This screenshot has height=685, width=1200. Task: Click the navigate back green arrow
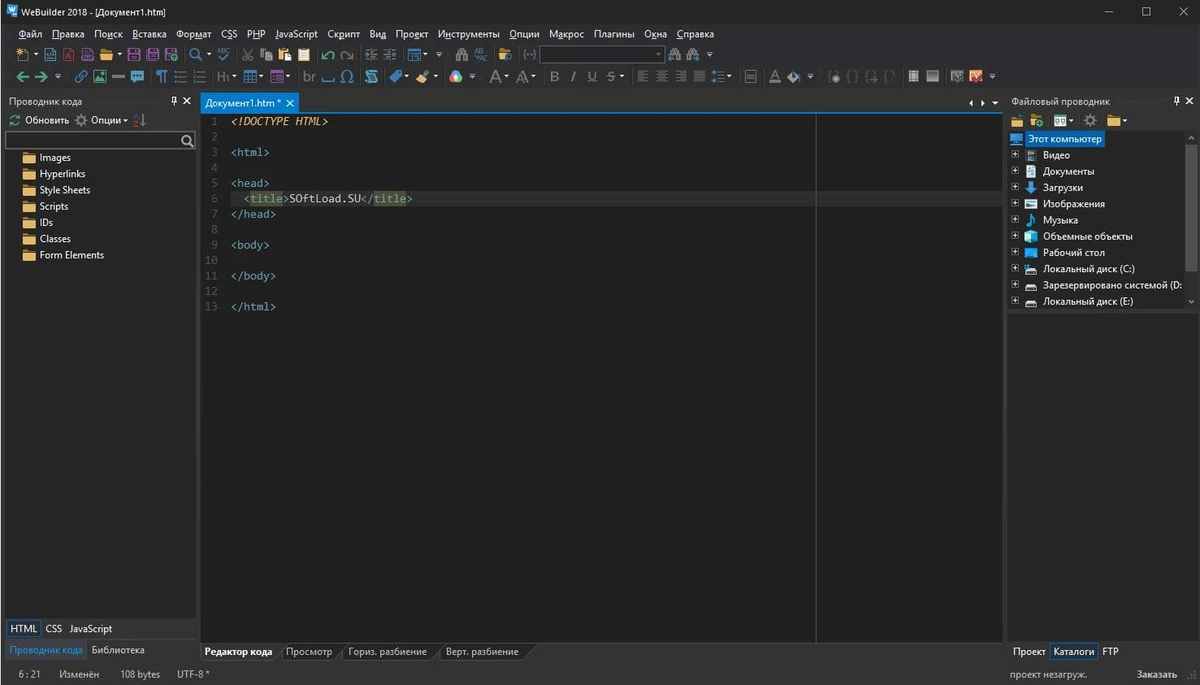point(22,76)
